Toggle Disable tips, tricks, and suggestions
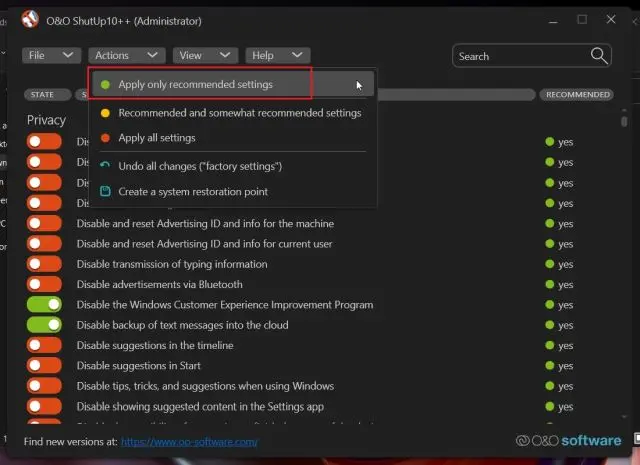This screenshot has height=465, width=640. click(44, 386)
